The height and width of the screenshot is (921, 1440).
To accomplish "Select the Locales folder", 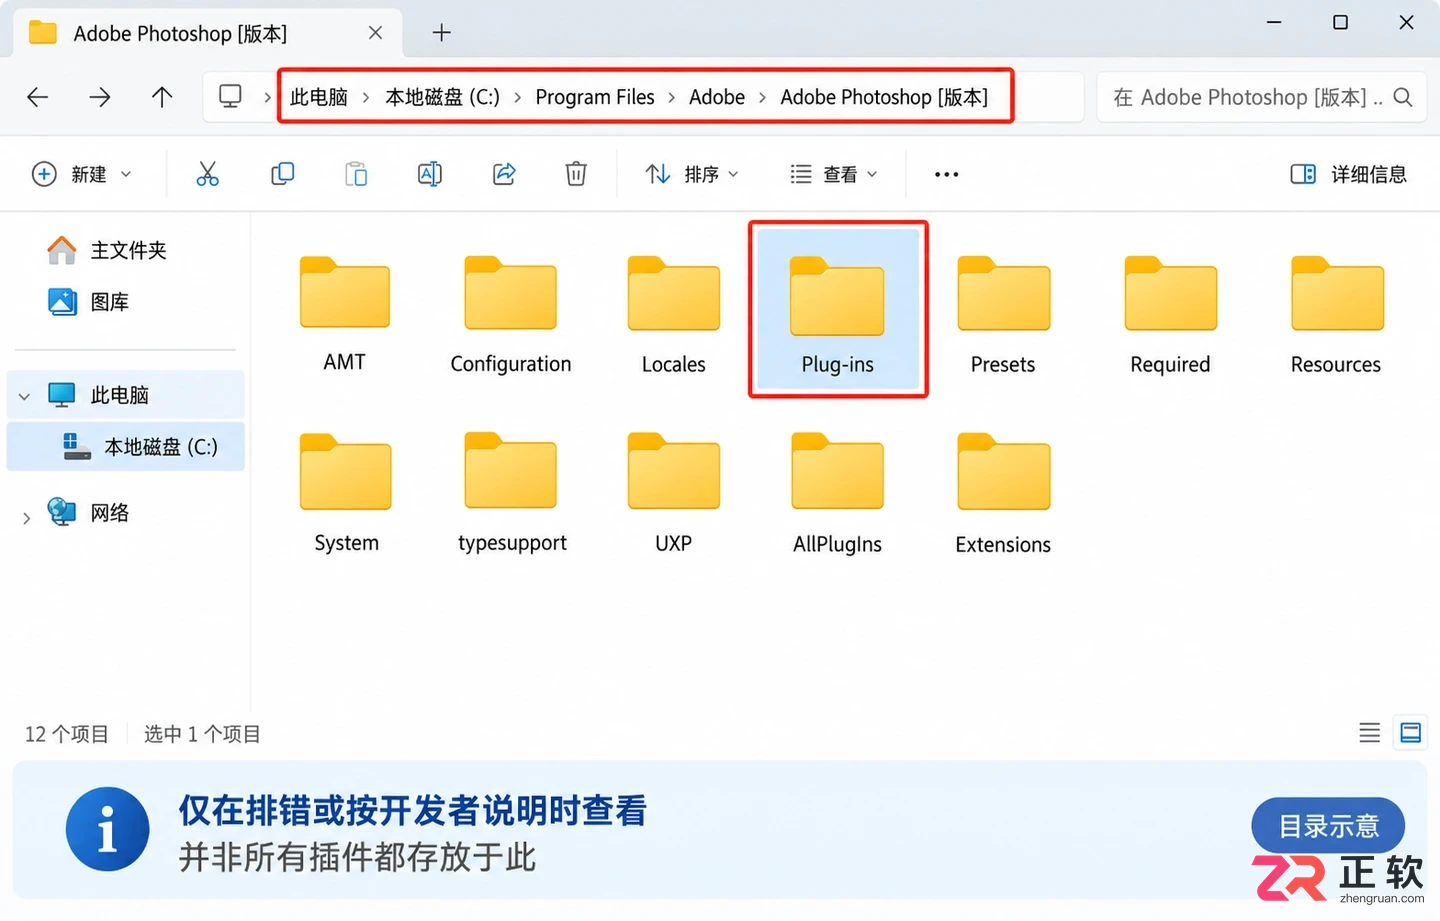I will tap(674, 313).
